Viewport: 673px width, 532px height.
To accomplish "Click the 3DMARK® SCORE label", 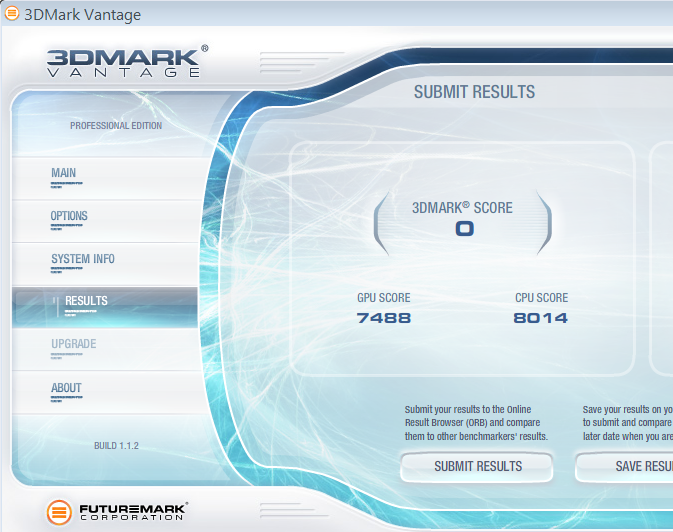I will (462, 208).
